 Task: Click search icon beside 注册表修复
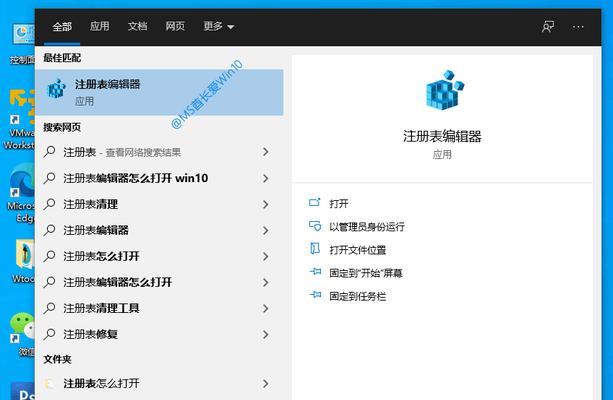click(x=50, y=334)
